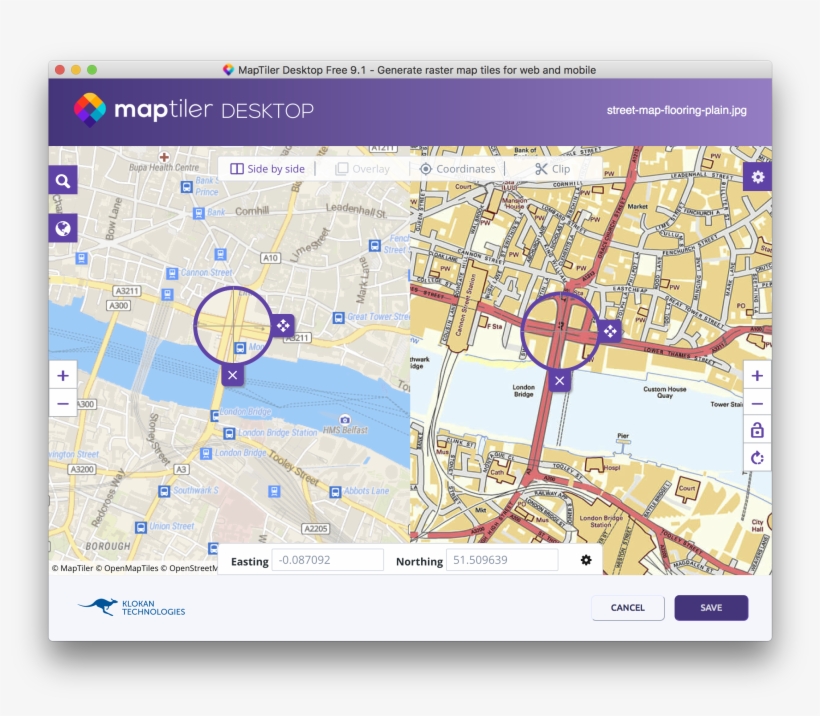The height and width of the screenshot is (716, 820).
Task: Click the London Bridge Station transit icon
Action: point(229,434)
